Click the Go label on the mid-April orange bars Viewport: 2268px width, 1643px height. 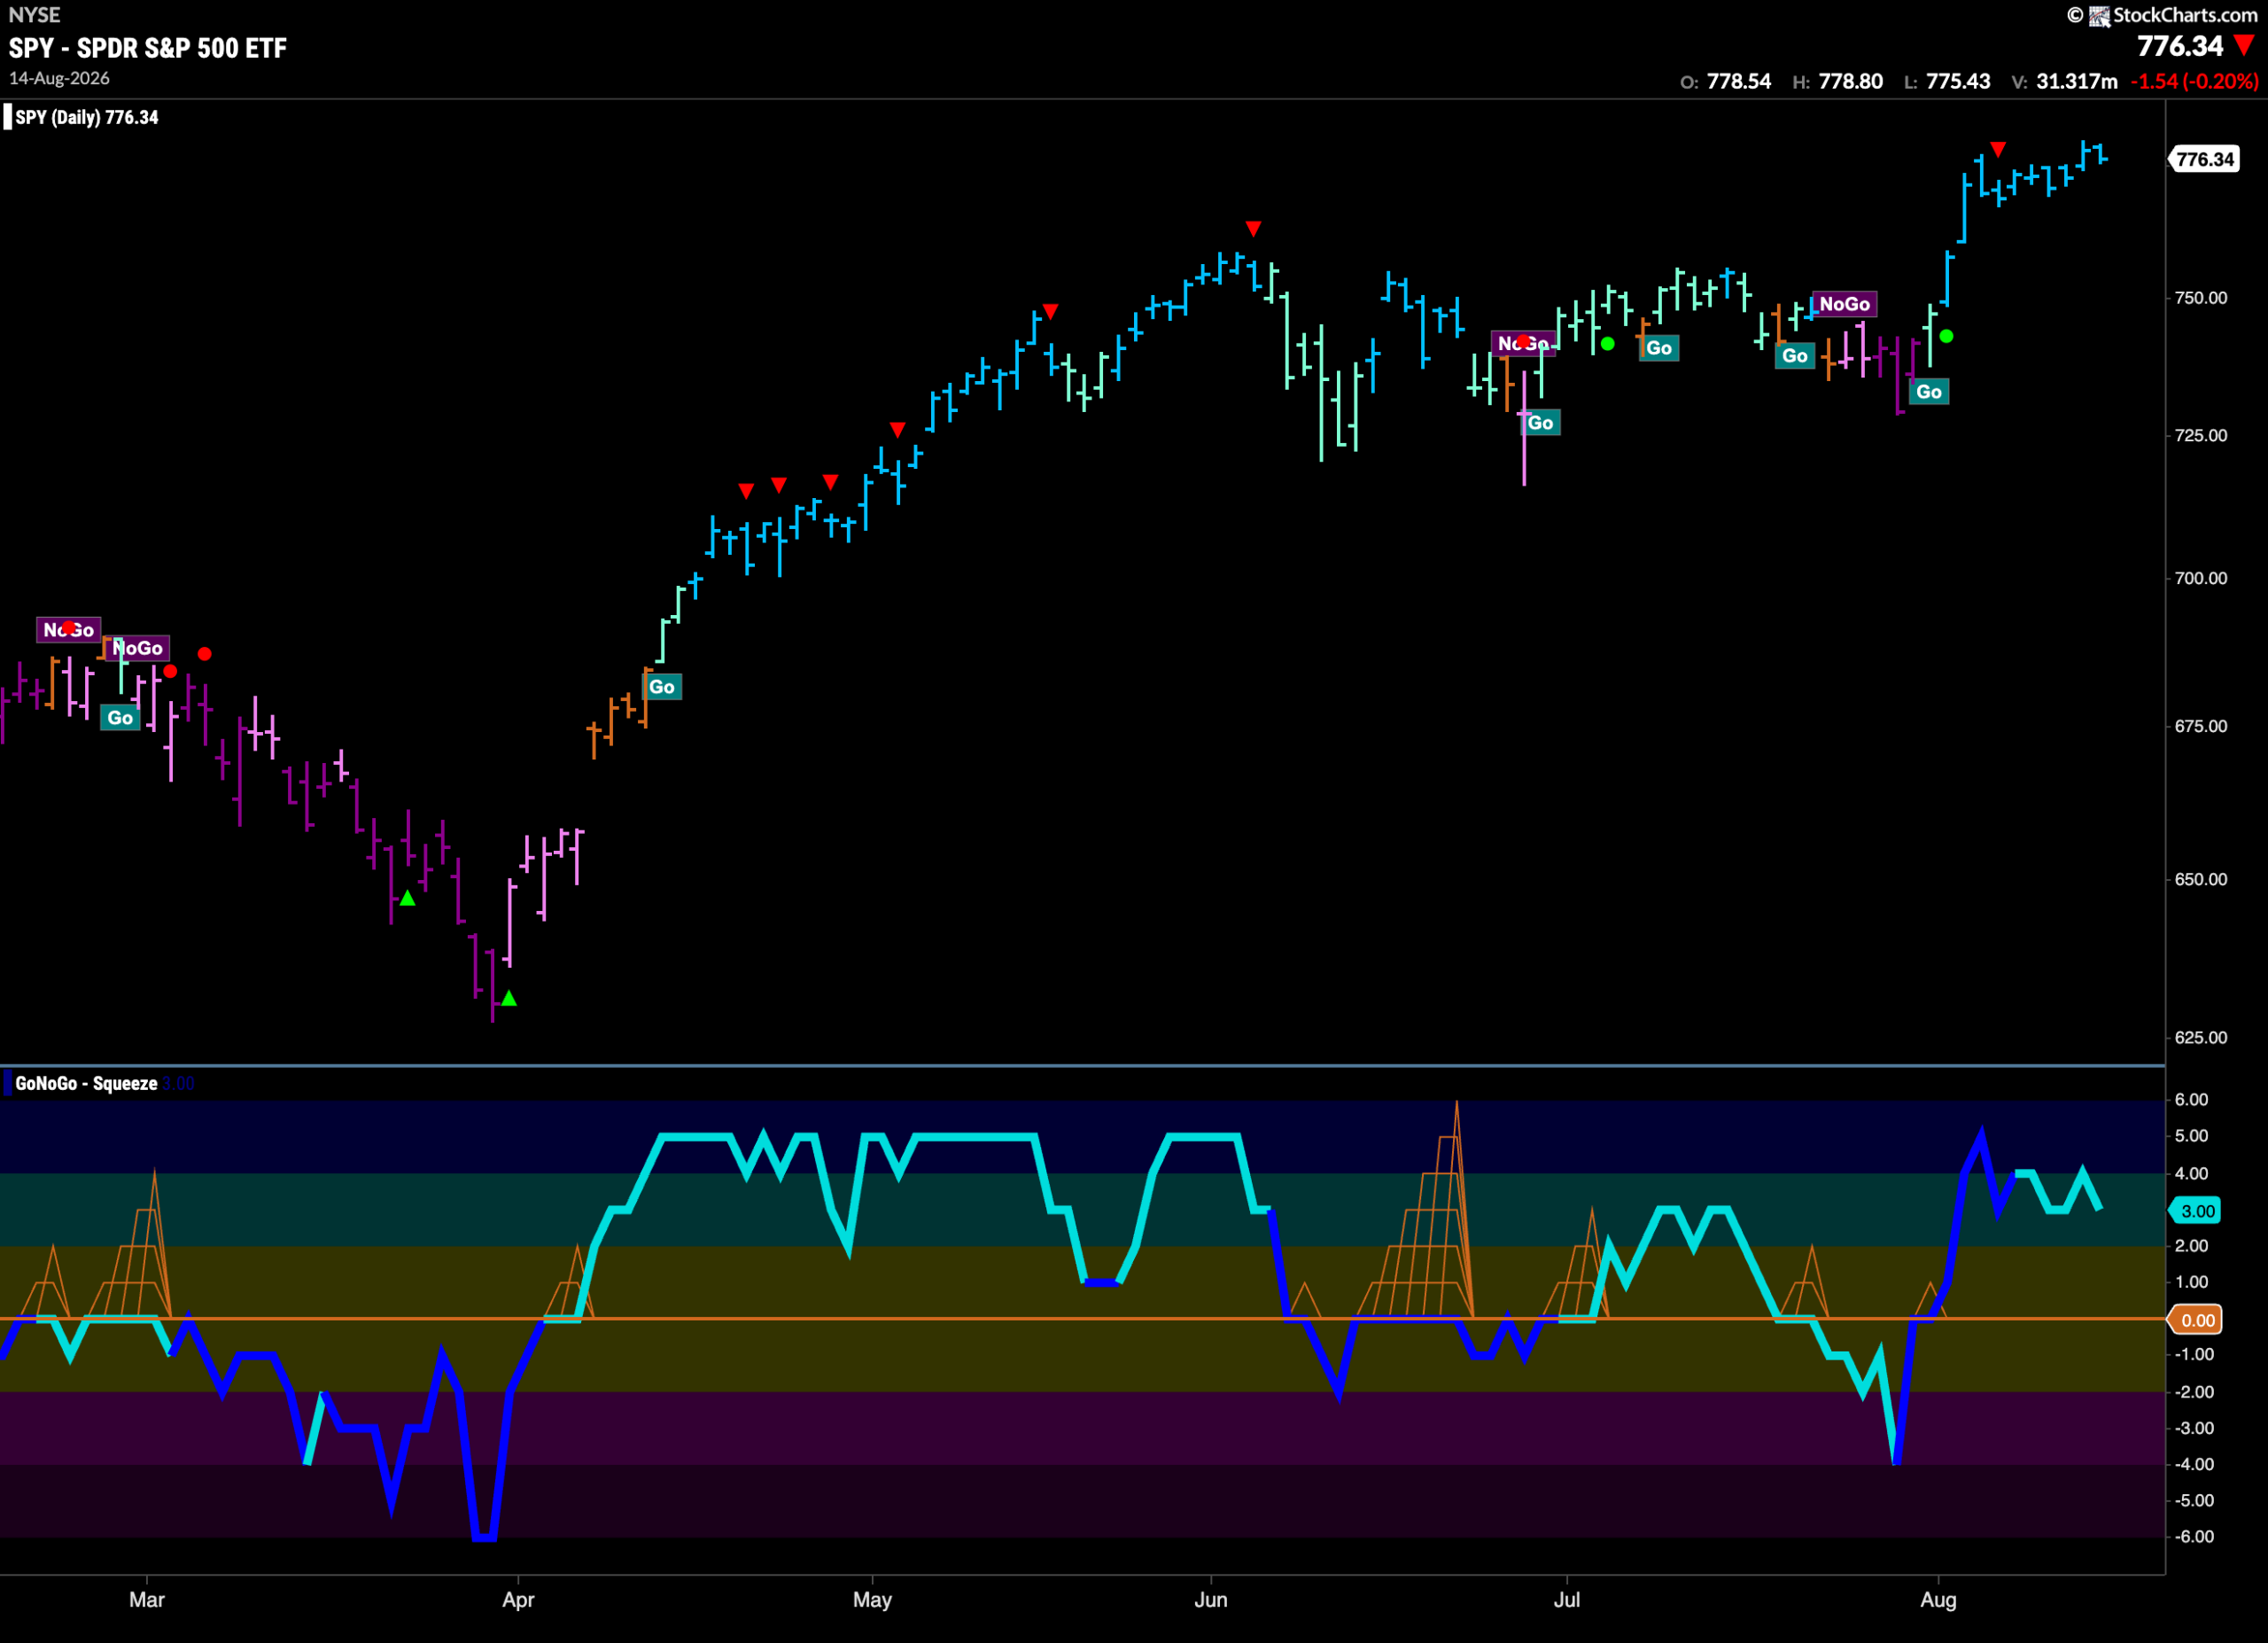tap(661, 687)
